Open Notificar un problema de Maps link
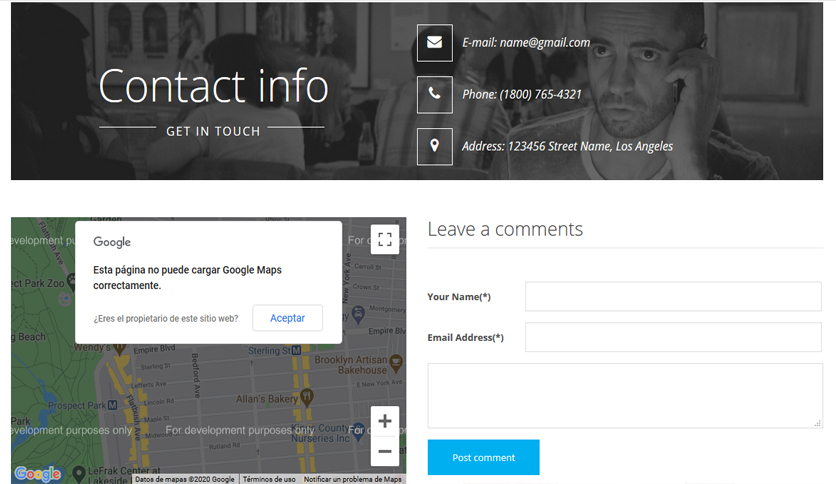Screen dimensions: 836x484 (x=352, y=479)
